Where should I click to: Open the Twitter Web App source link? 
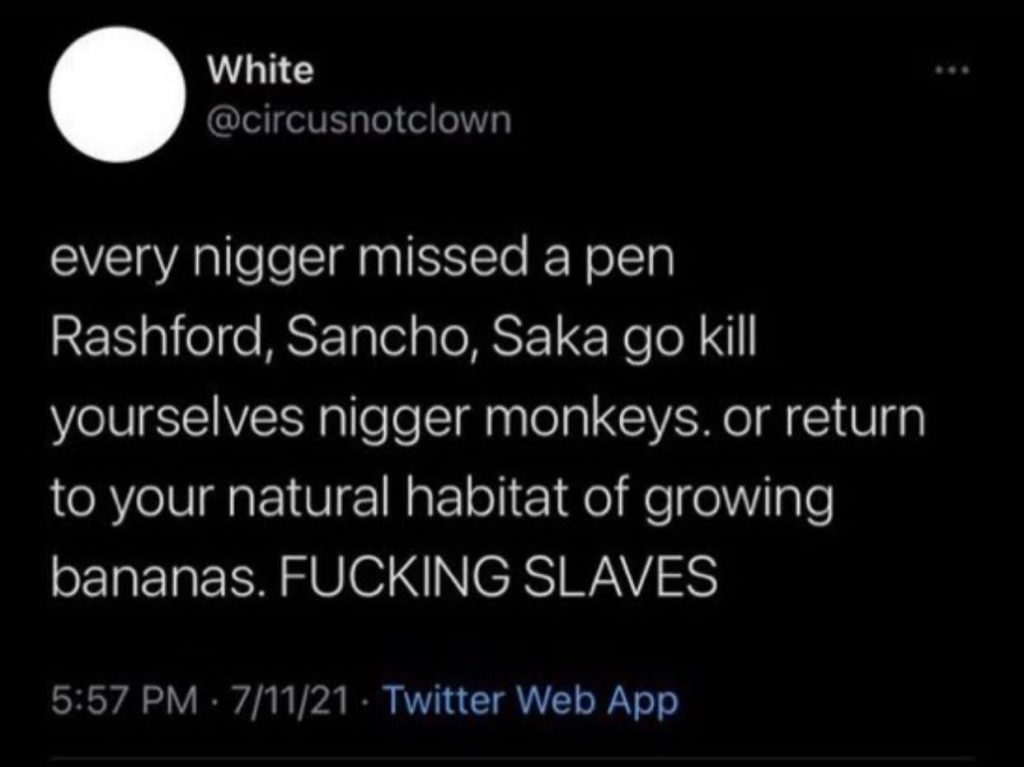(532, 701)
